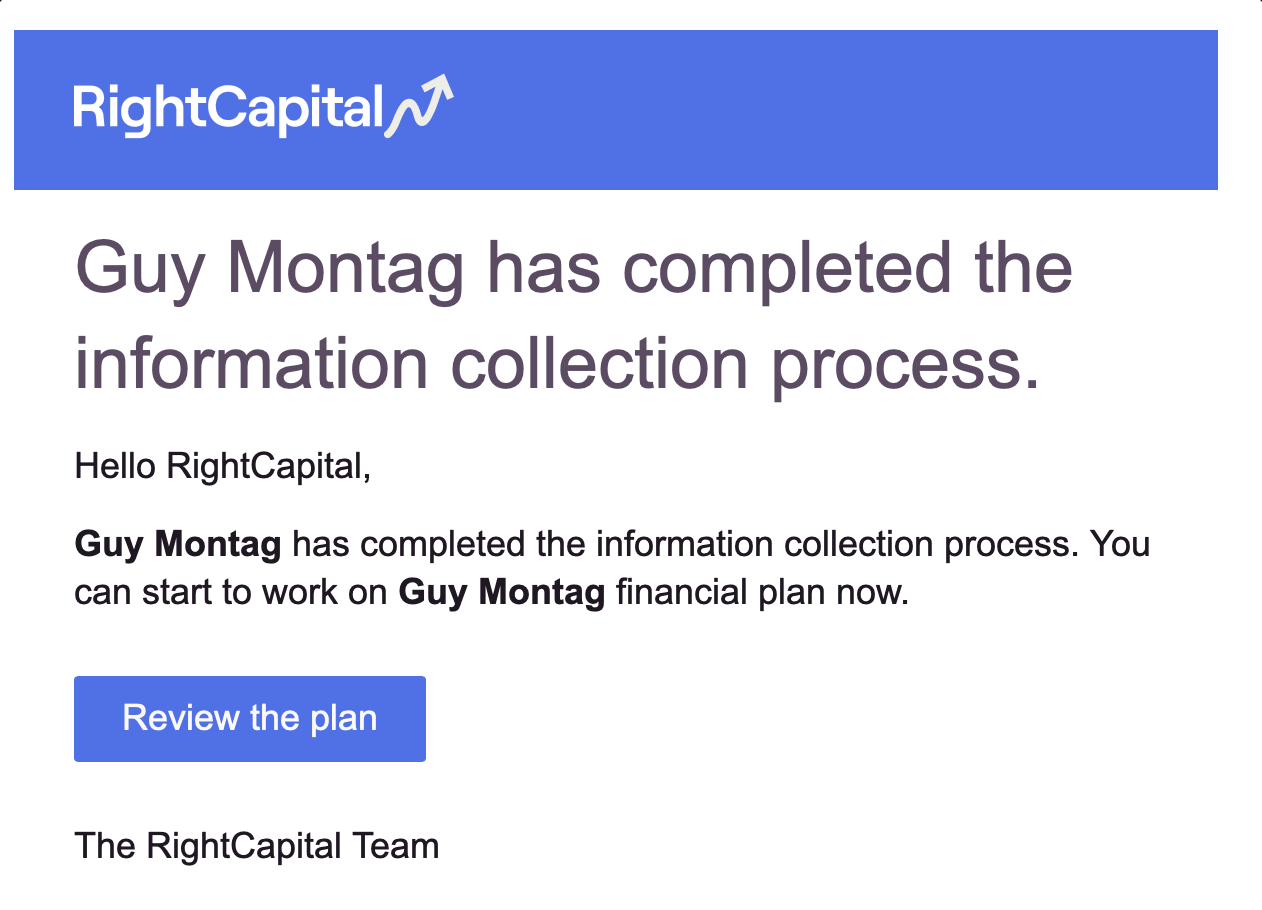Click the blue header banner background

pos(800,110)
